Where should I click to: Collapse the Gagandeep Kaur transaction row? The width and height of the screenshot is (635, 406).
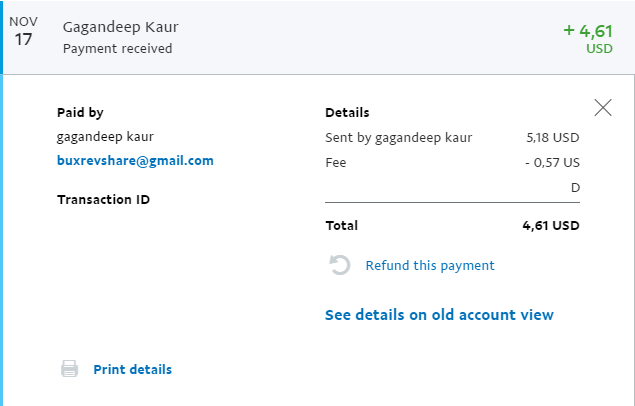[x=318, y=37]
